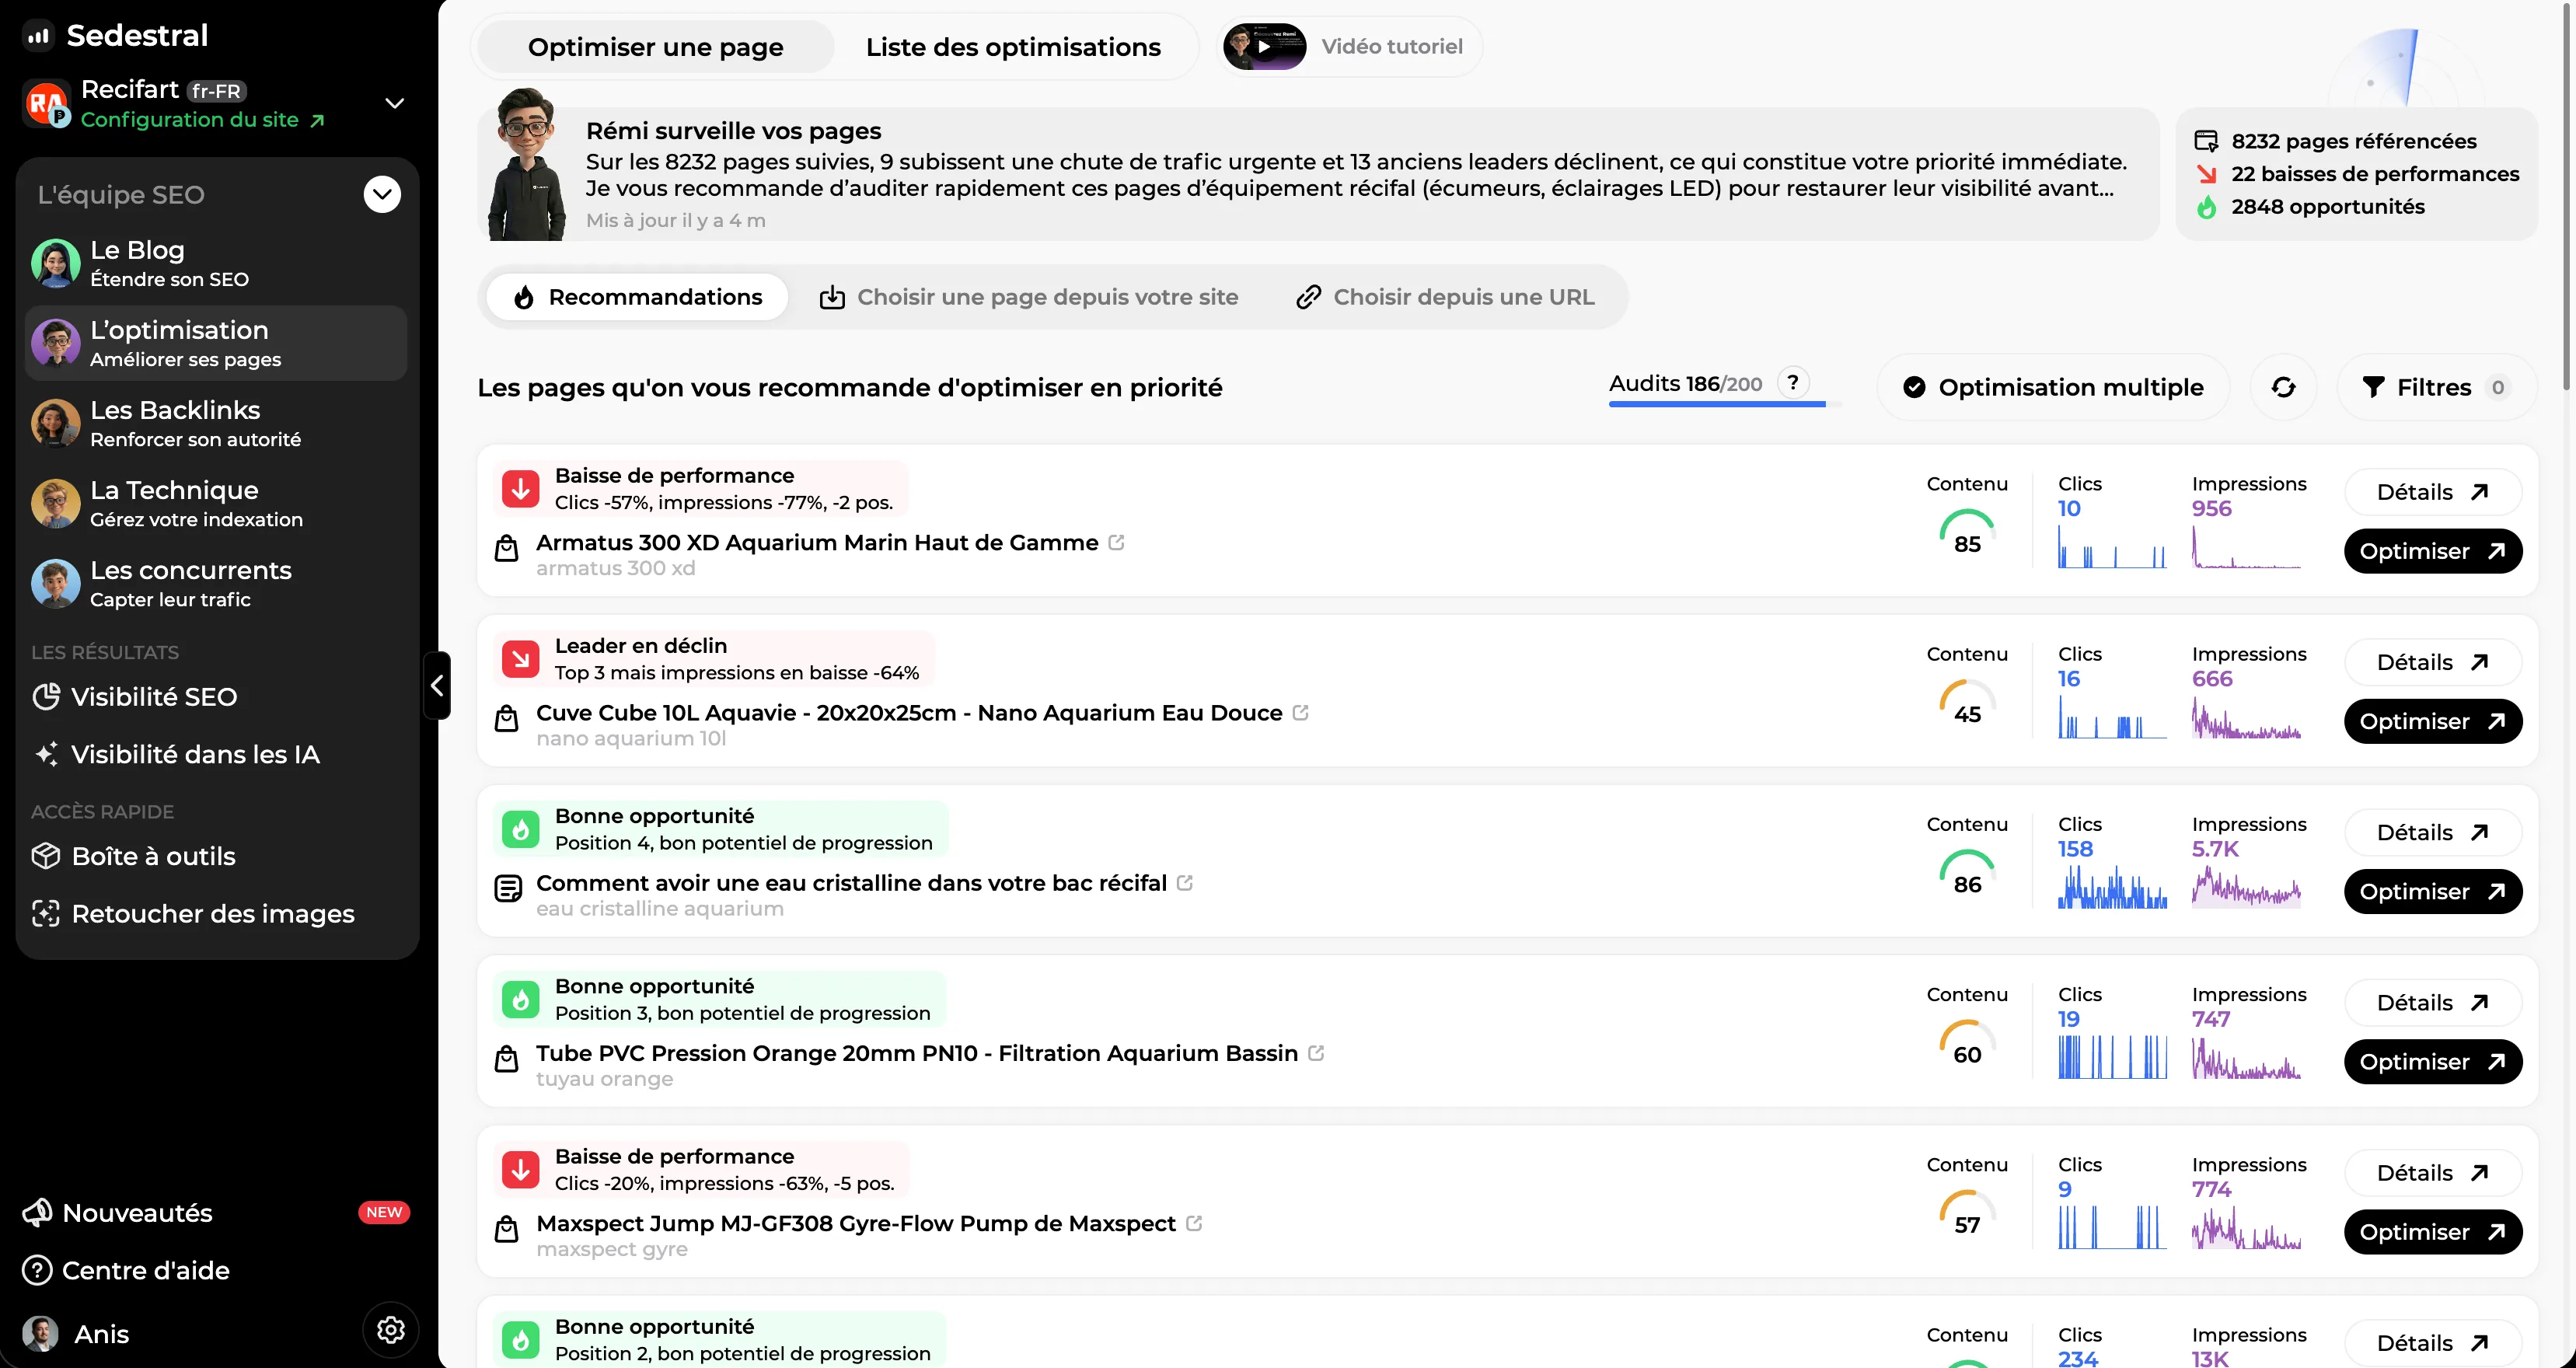Open external link icon beside Maxspect Jump title

point(1194,1223)
